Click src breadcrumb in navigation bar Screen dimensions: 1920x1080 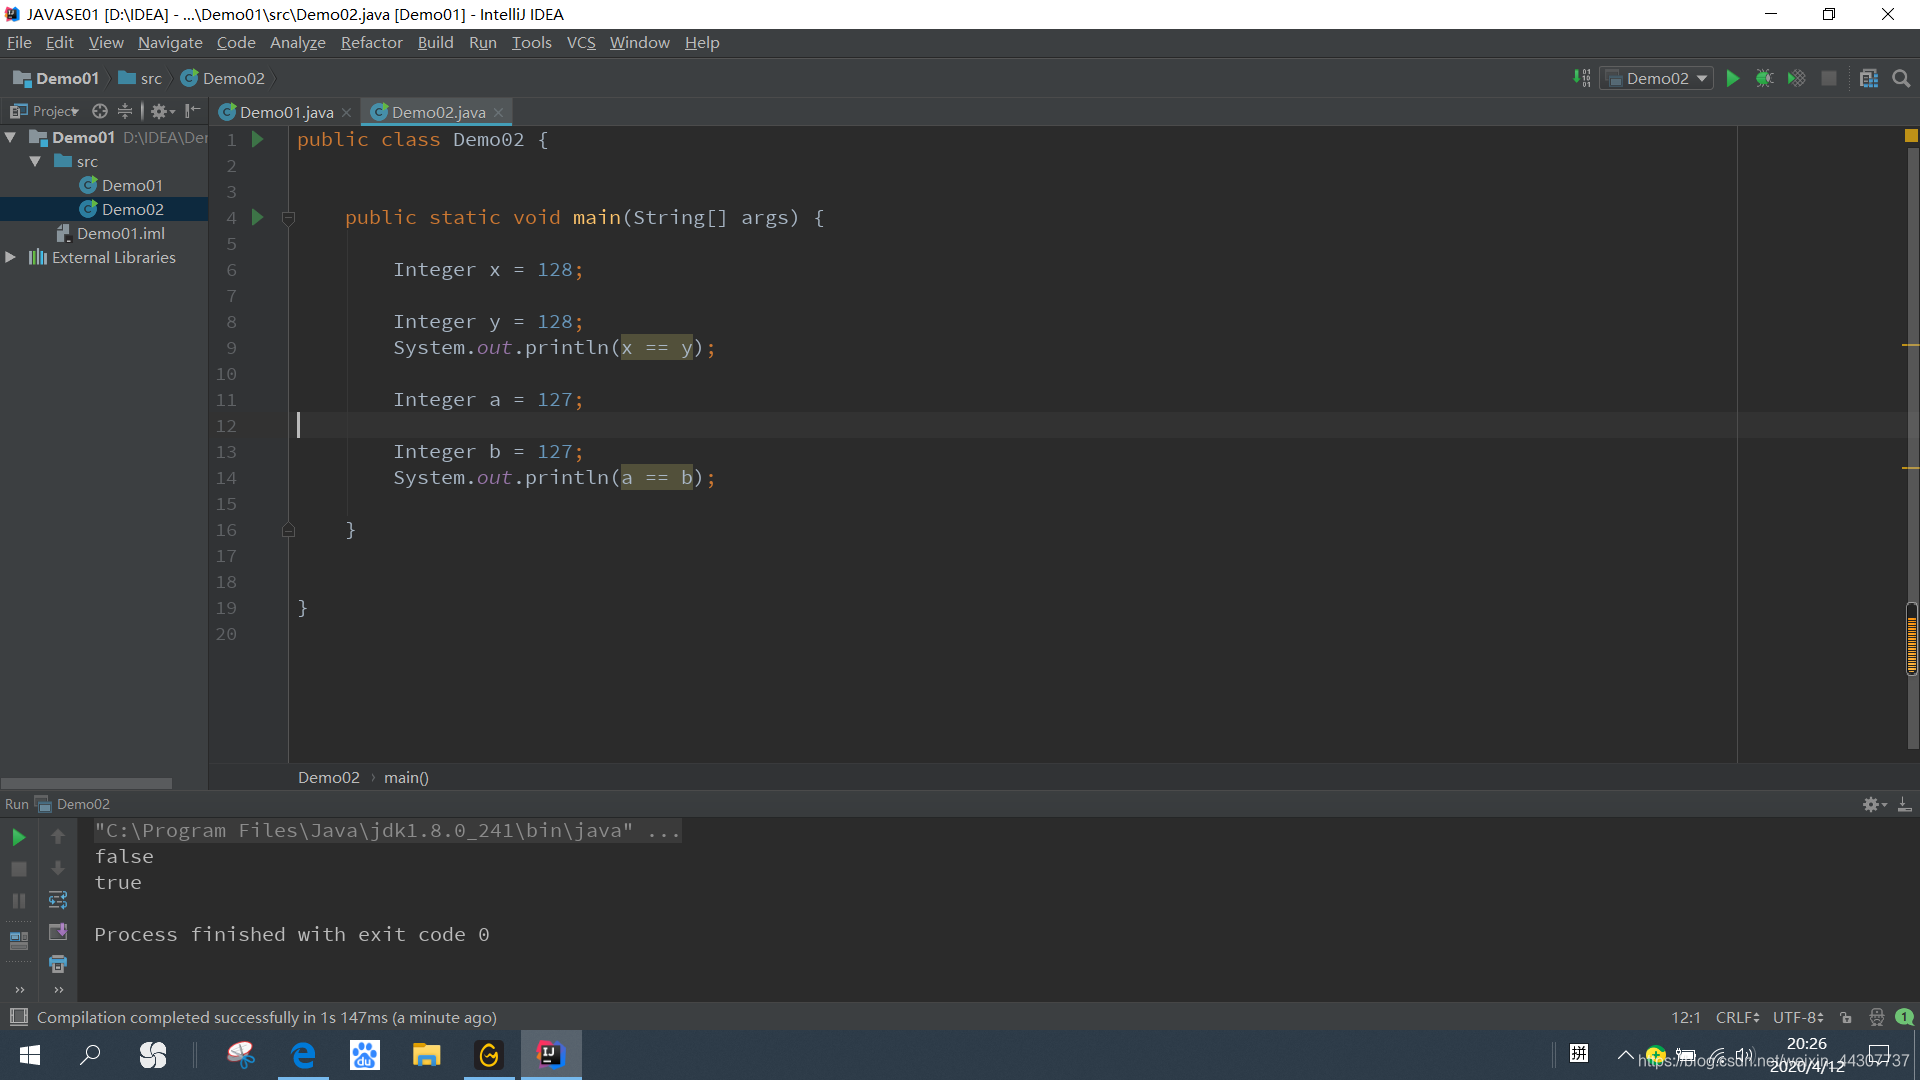click(140, 78)
